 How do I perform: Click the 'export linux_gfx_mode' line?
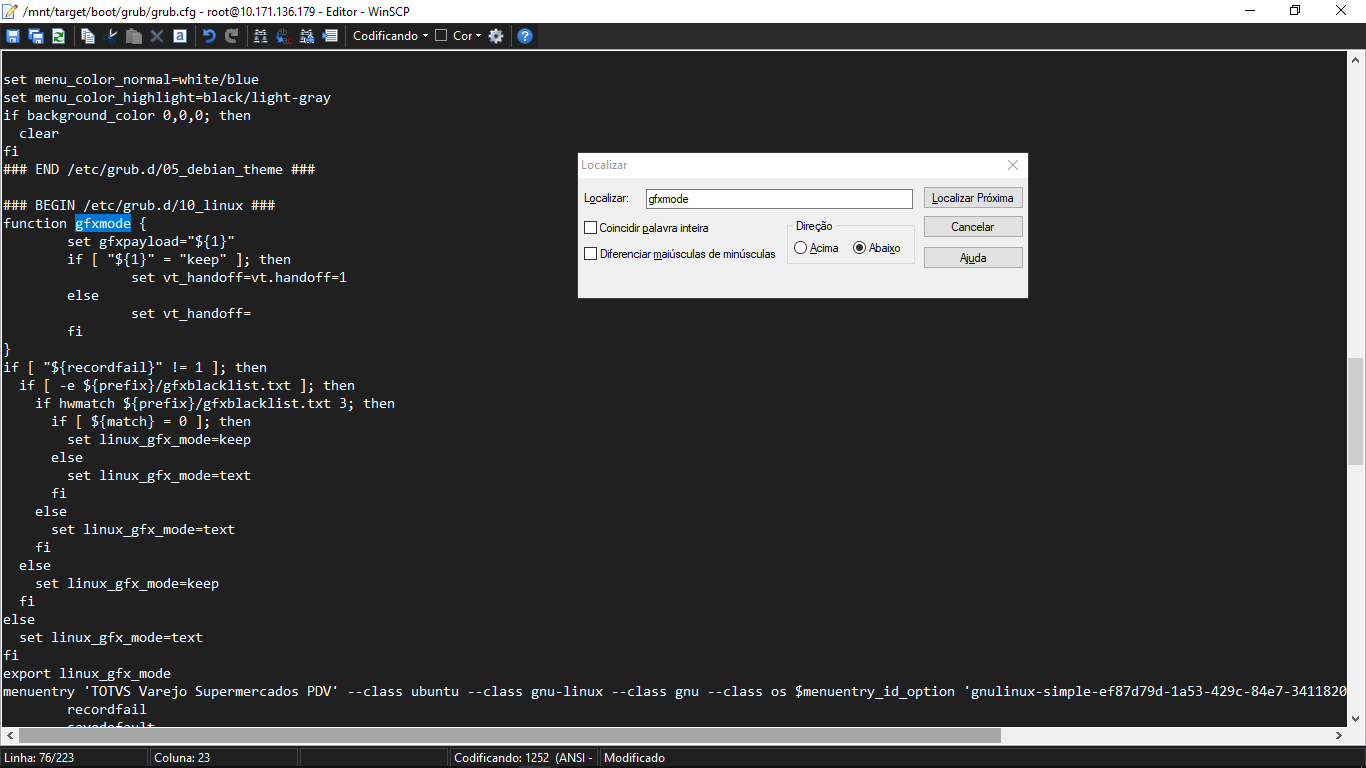click(x=87, y=673)
